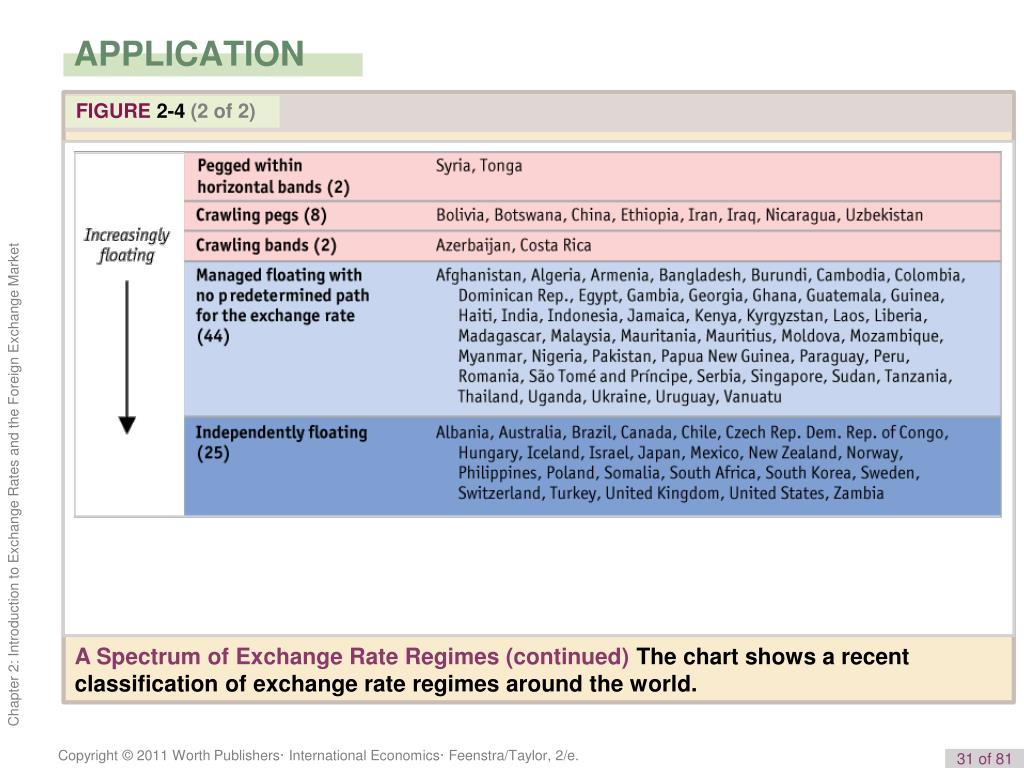Click the line starting with Myanmar, Nigeria
The height and width of the screenshot is (768, 1024).
click(x=684, y=357)
